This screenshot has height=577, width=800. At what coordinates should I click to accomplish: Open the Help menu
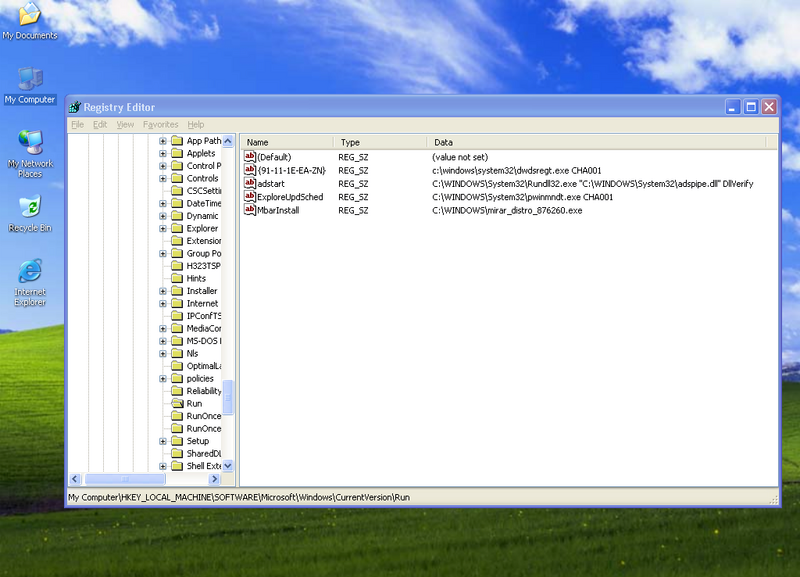point(195,124)
